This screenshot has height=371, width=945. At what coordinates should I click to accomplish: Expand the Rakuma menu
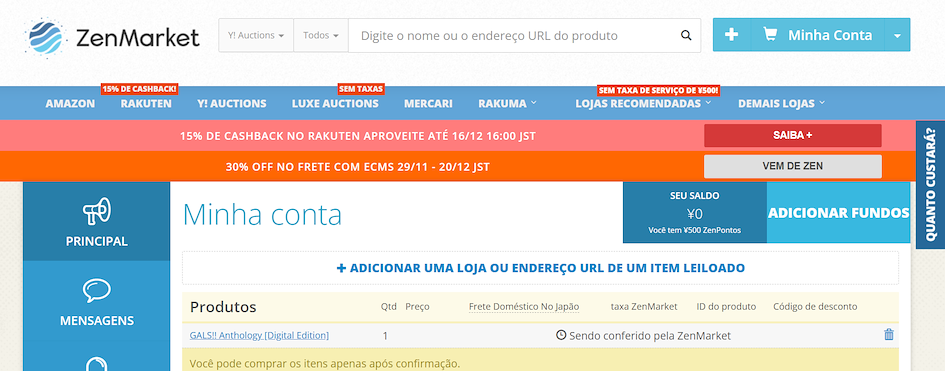(507, 104)
